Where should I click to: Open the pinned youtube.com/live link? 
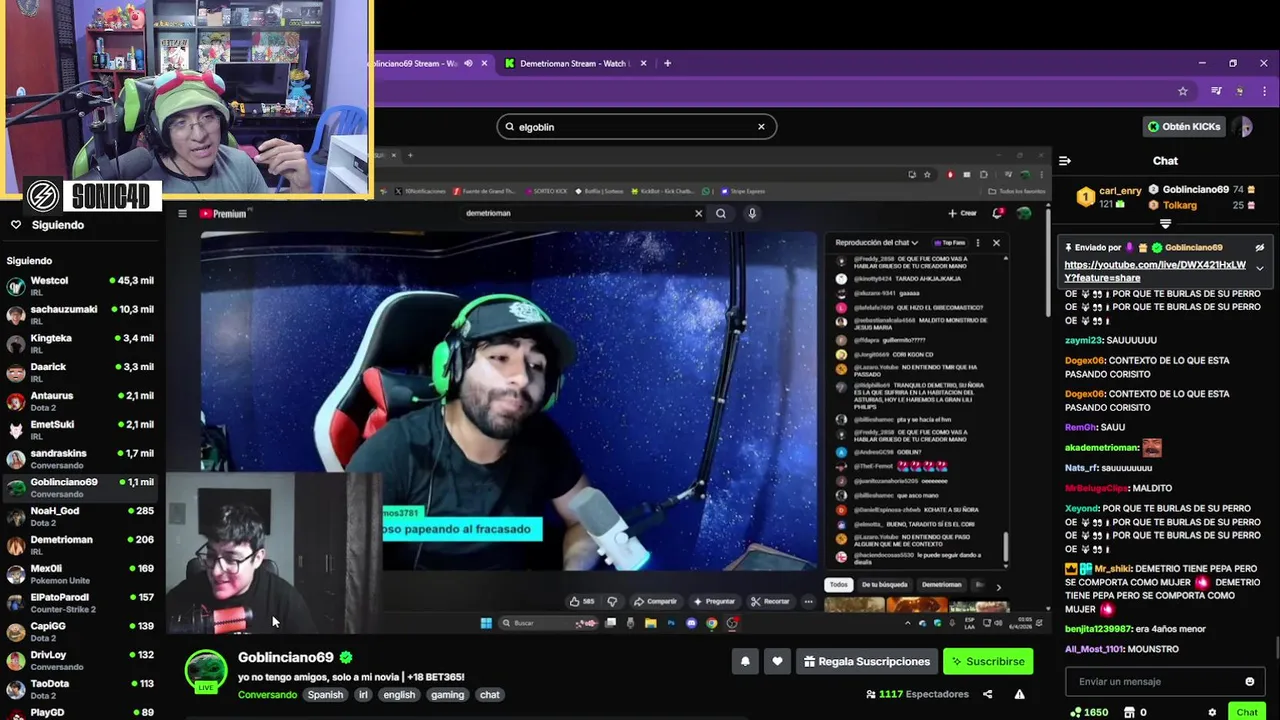[1155, 271]
